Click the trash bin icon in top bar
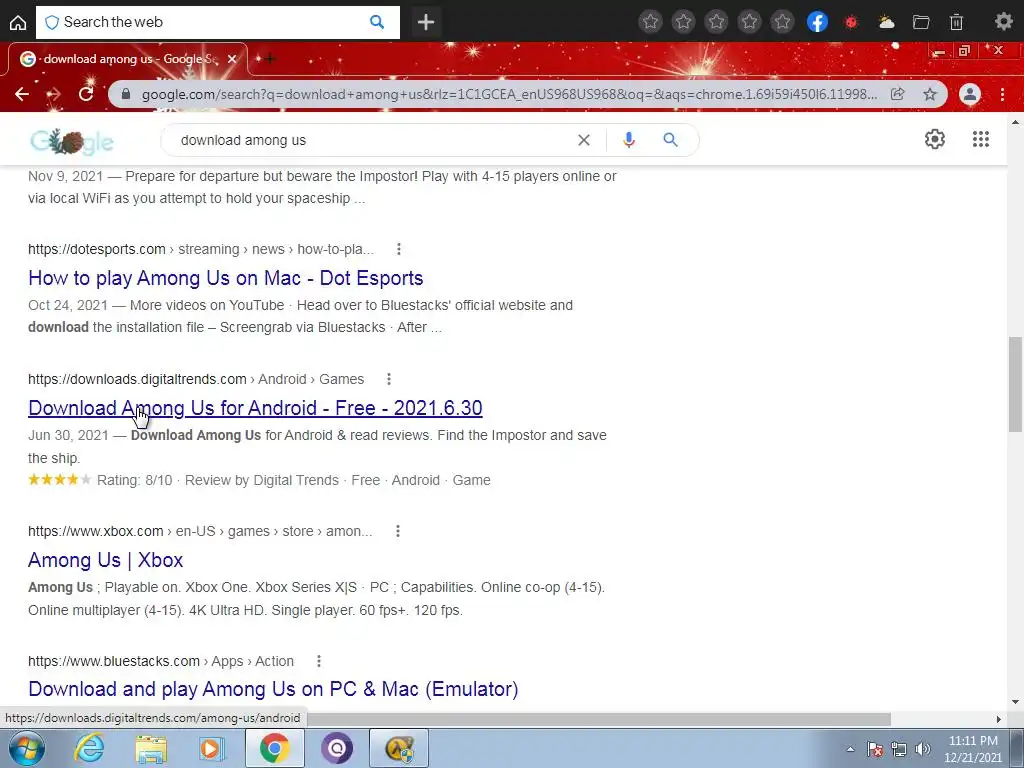Viewport: 1024px width, 768px height. [956, 22]
